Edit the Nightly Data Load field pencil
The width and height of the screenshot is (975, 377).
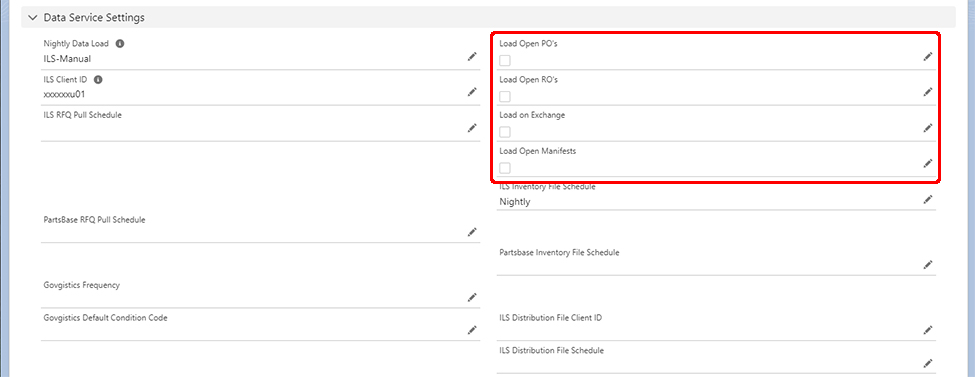[472, 57]
